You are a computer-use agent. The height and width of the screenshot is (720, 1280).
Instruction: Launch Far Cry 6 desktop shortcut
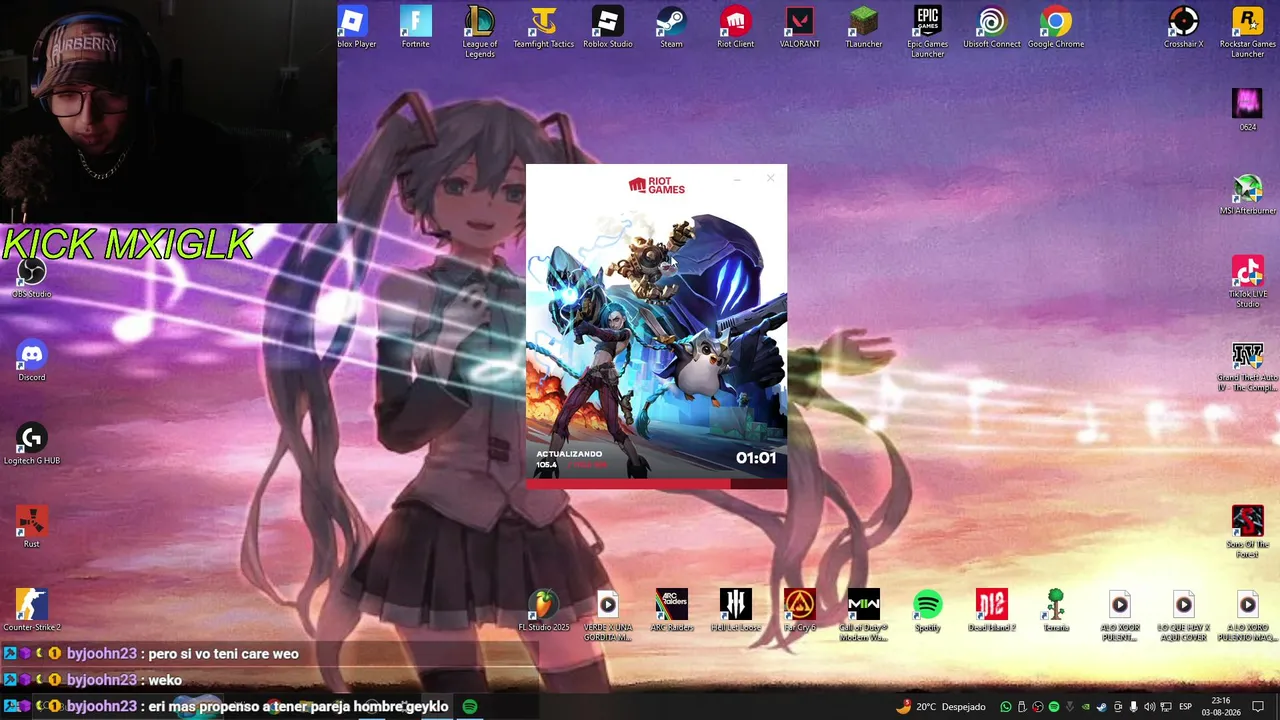[799, 610]
